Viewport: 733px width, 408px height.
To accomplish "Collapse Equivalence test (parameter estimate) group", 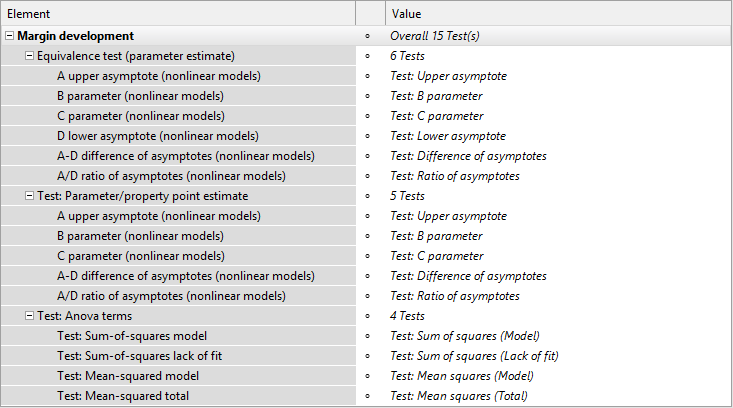I will (x=29, y=56).
